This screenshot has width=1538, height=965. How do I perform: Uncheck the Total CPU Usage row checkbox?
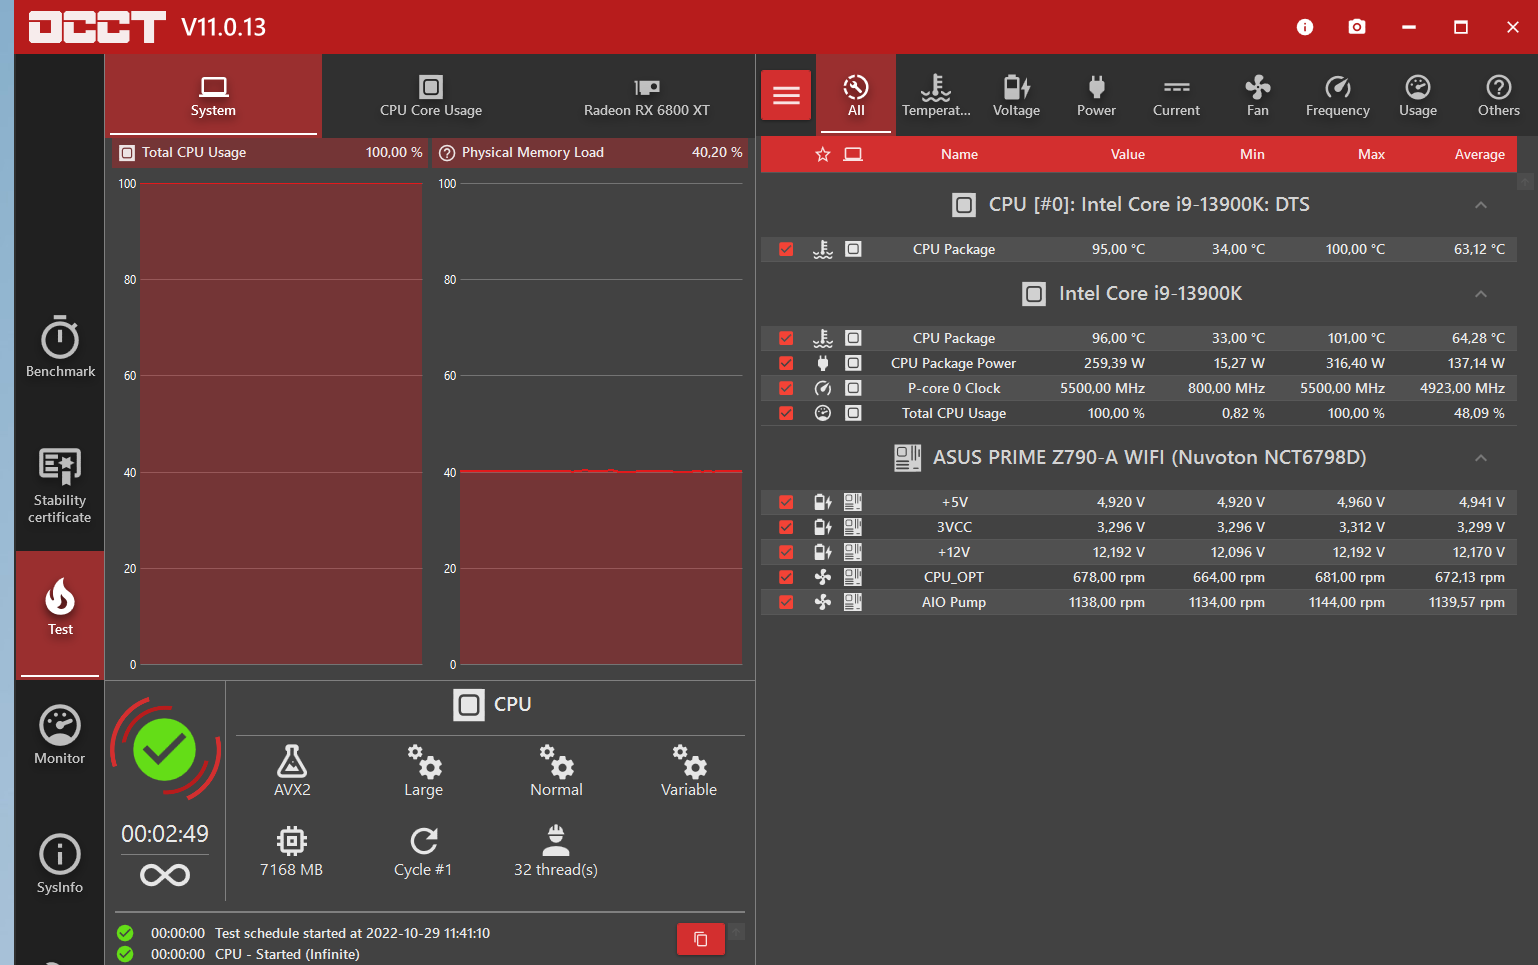(x=786, y=413)
